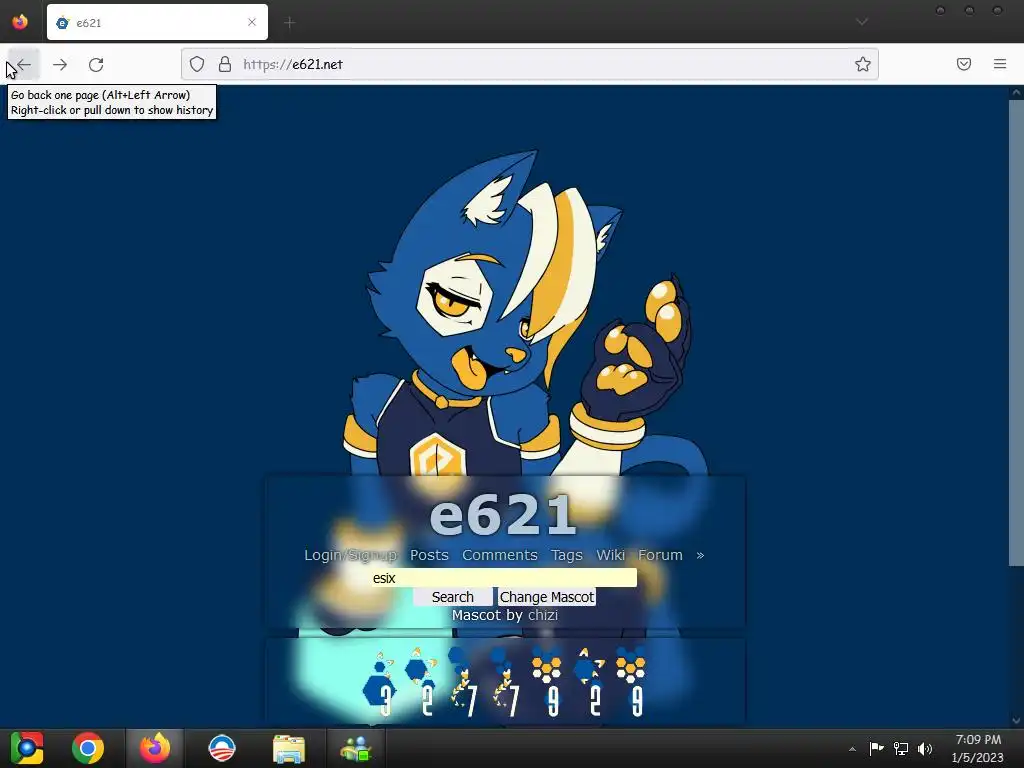Image resolution: width=1024 pixels, height=768 pixels.
Task: View site security padlock information
Action: coord(225,64)
